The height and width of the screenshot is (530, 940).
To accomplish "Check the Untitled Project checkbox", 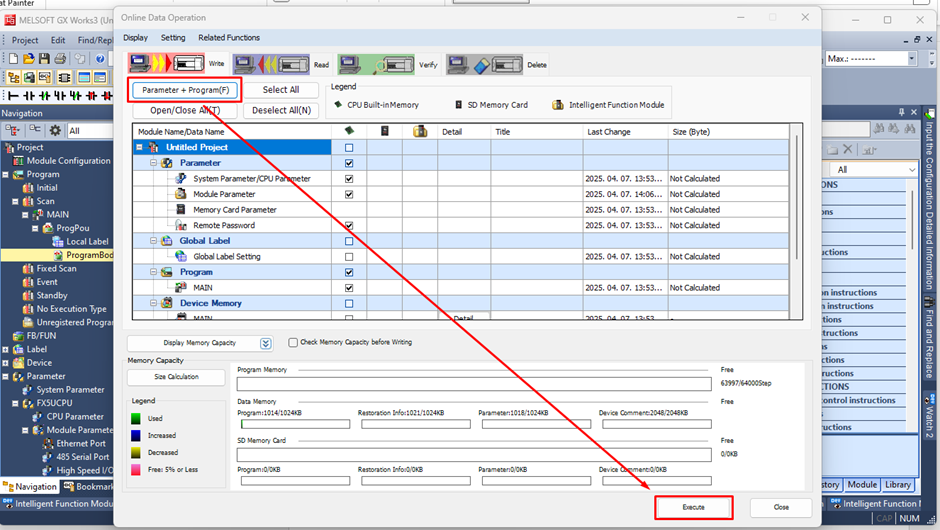I will (349, 147).
